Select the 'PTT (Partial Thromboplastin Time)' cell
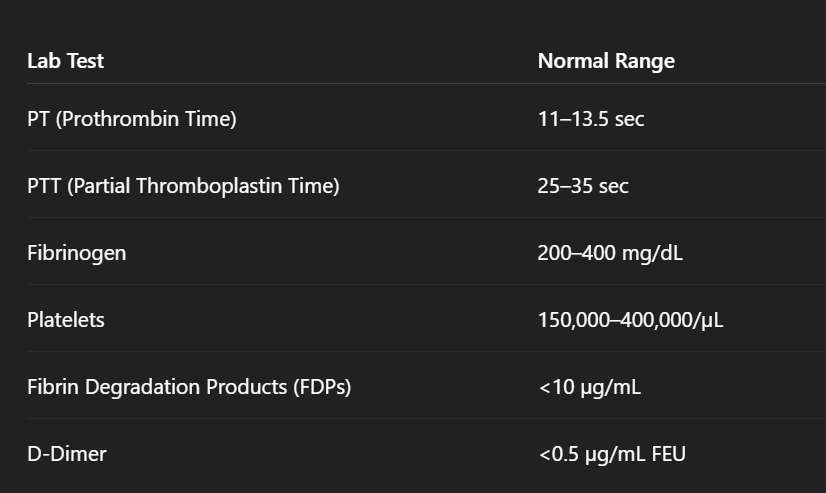This screenshot has width=826, height=493. coord(183,186)
